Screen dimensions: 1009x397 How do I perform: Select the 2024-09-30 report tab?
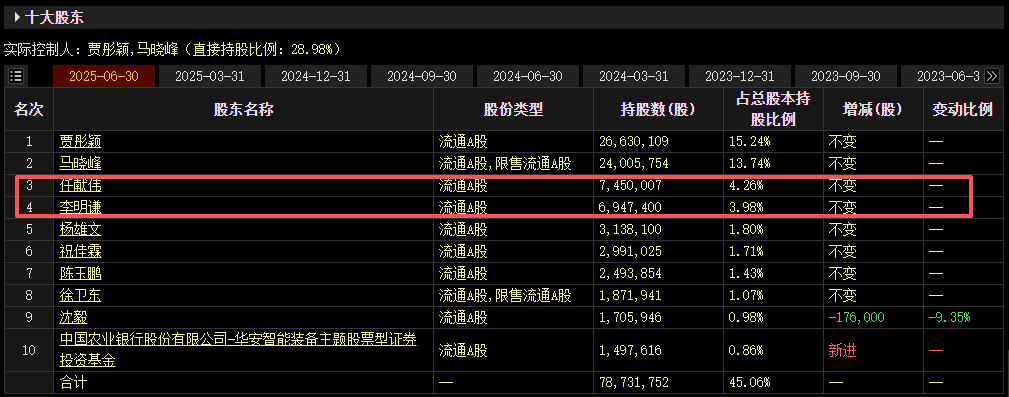[421, 76]
